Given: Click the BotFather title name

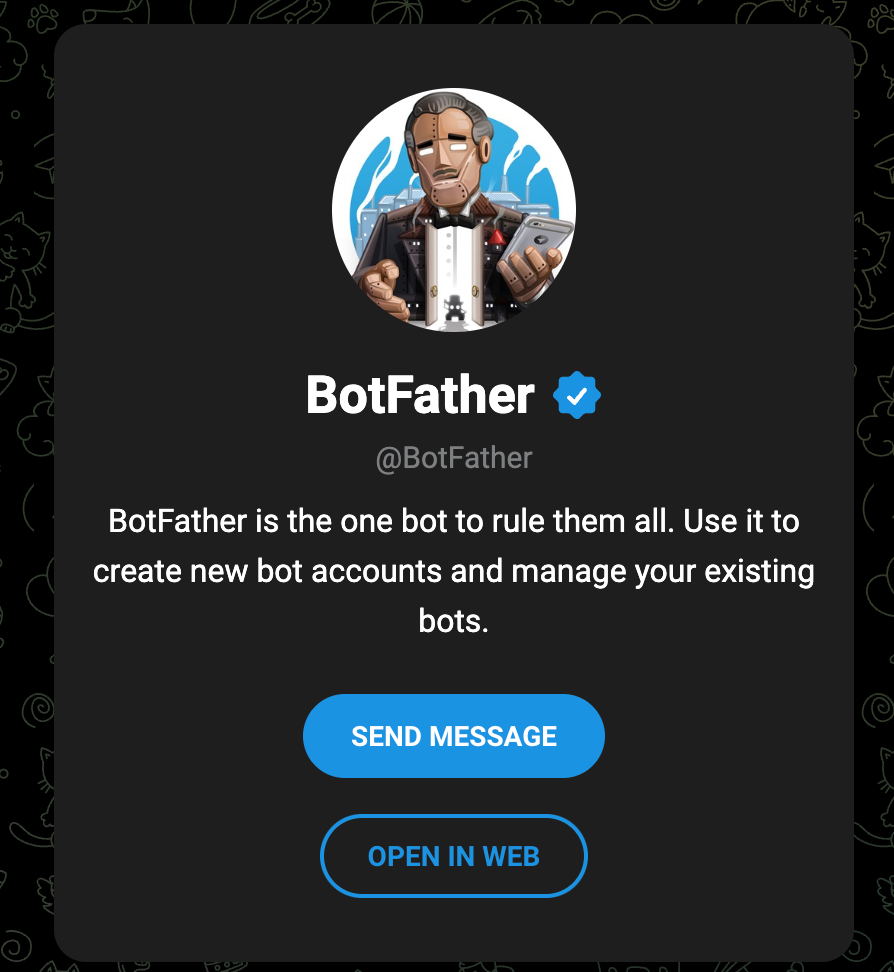Looking at the screenshot, I should (x=420, y=395).
